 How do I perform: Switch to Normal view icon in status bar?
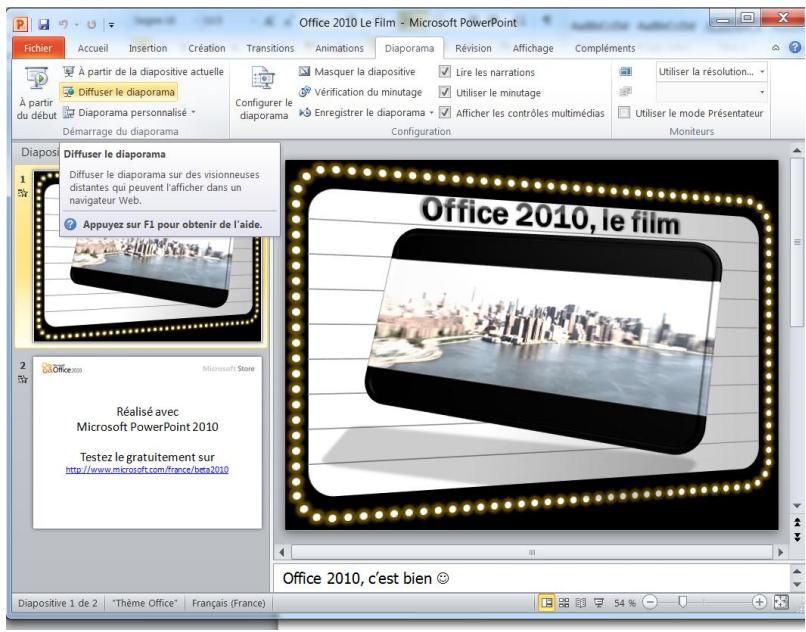[546, 603]
